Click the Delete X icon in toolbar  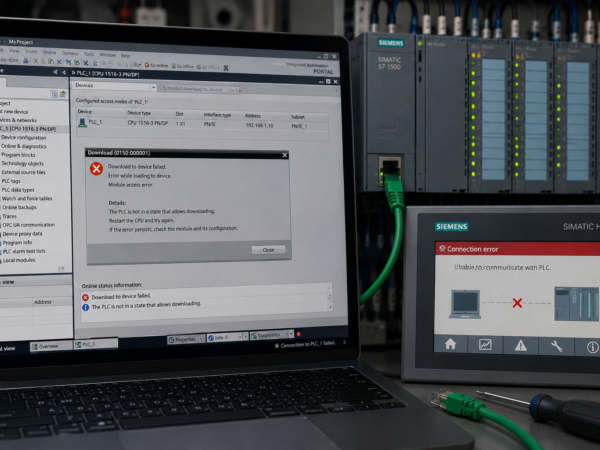pos(59,62)
